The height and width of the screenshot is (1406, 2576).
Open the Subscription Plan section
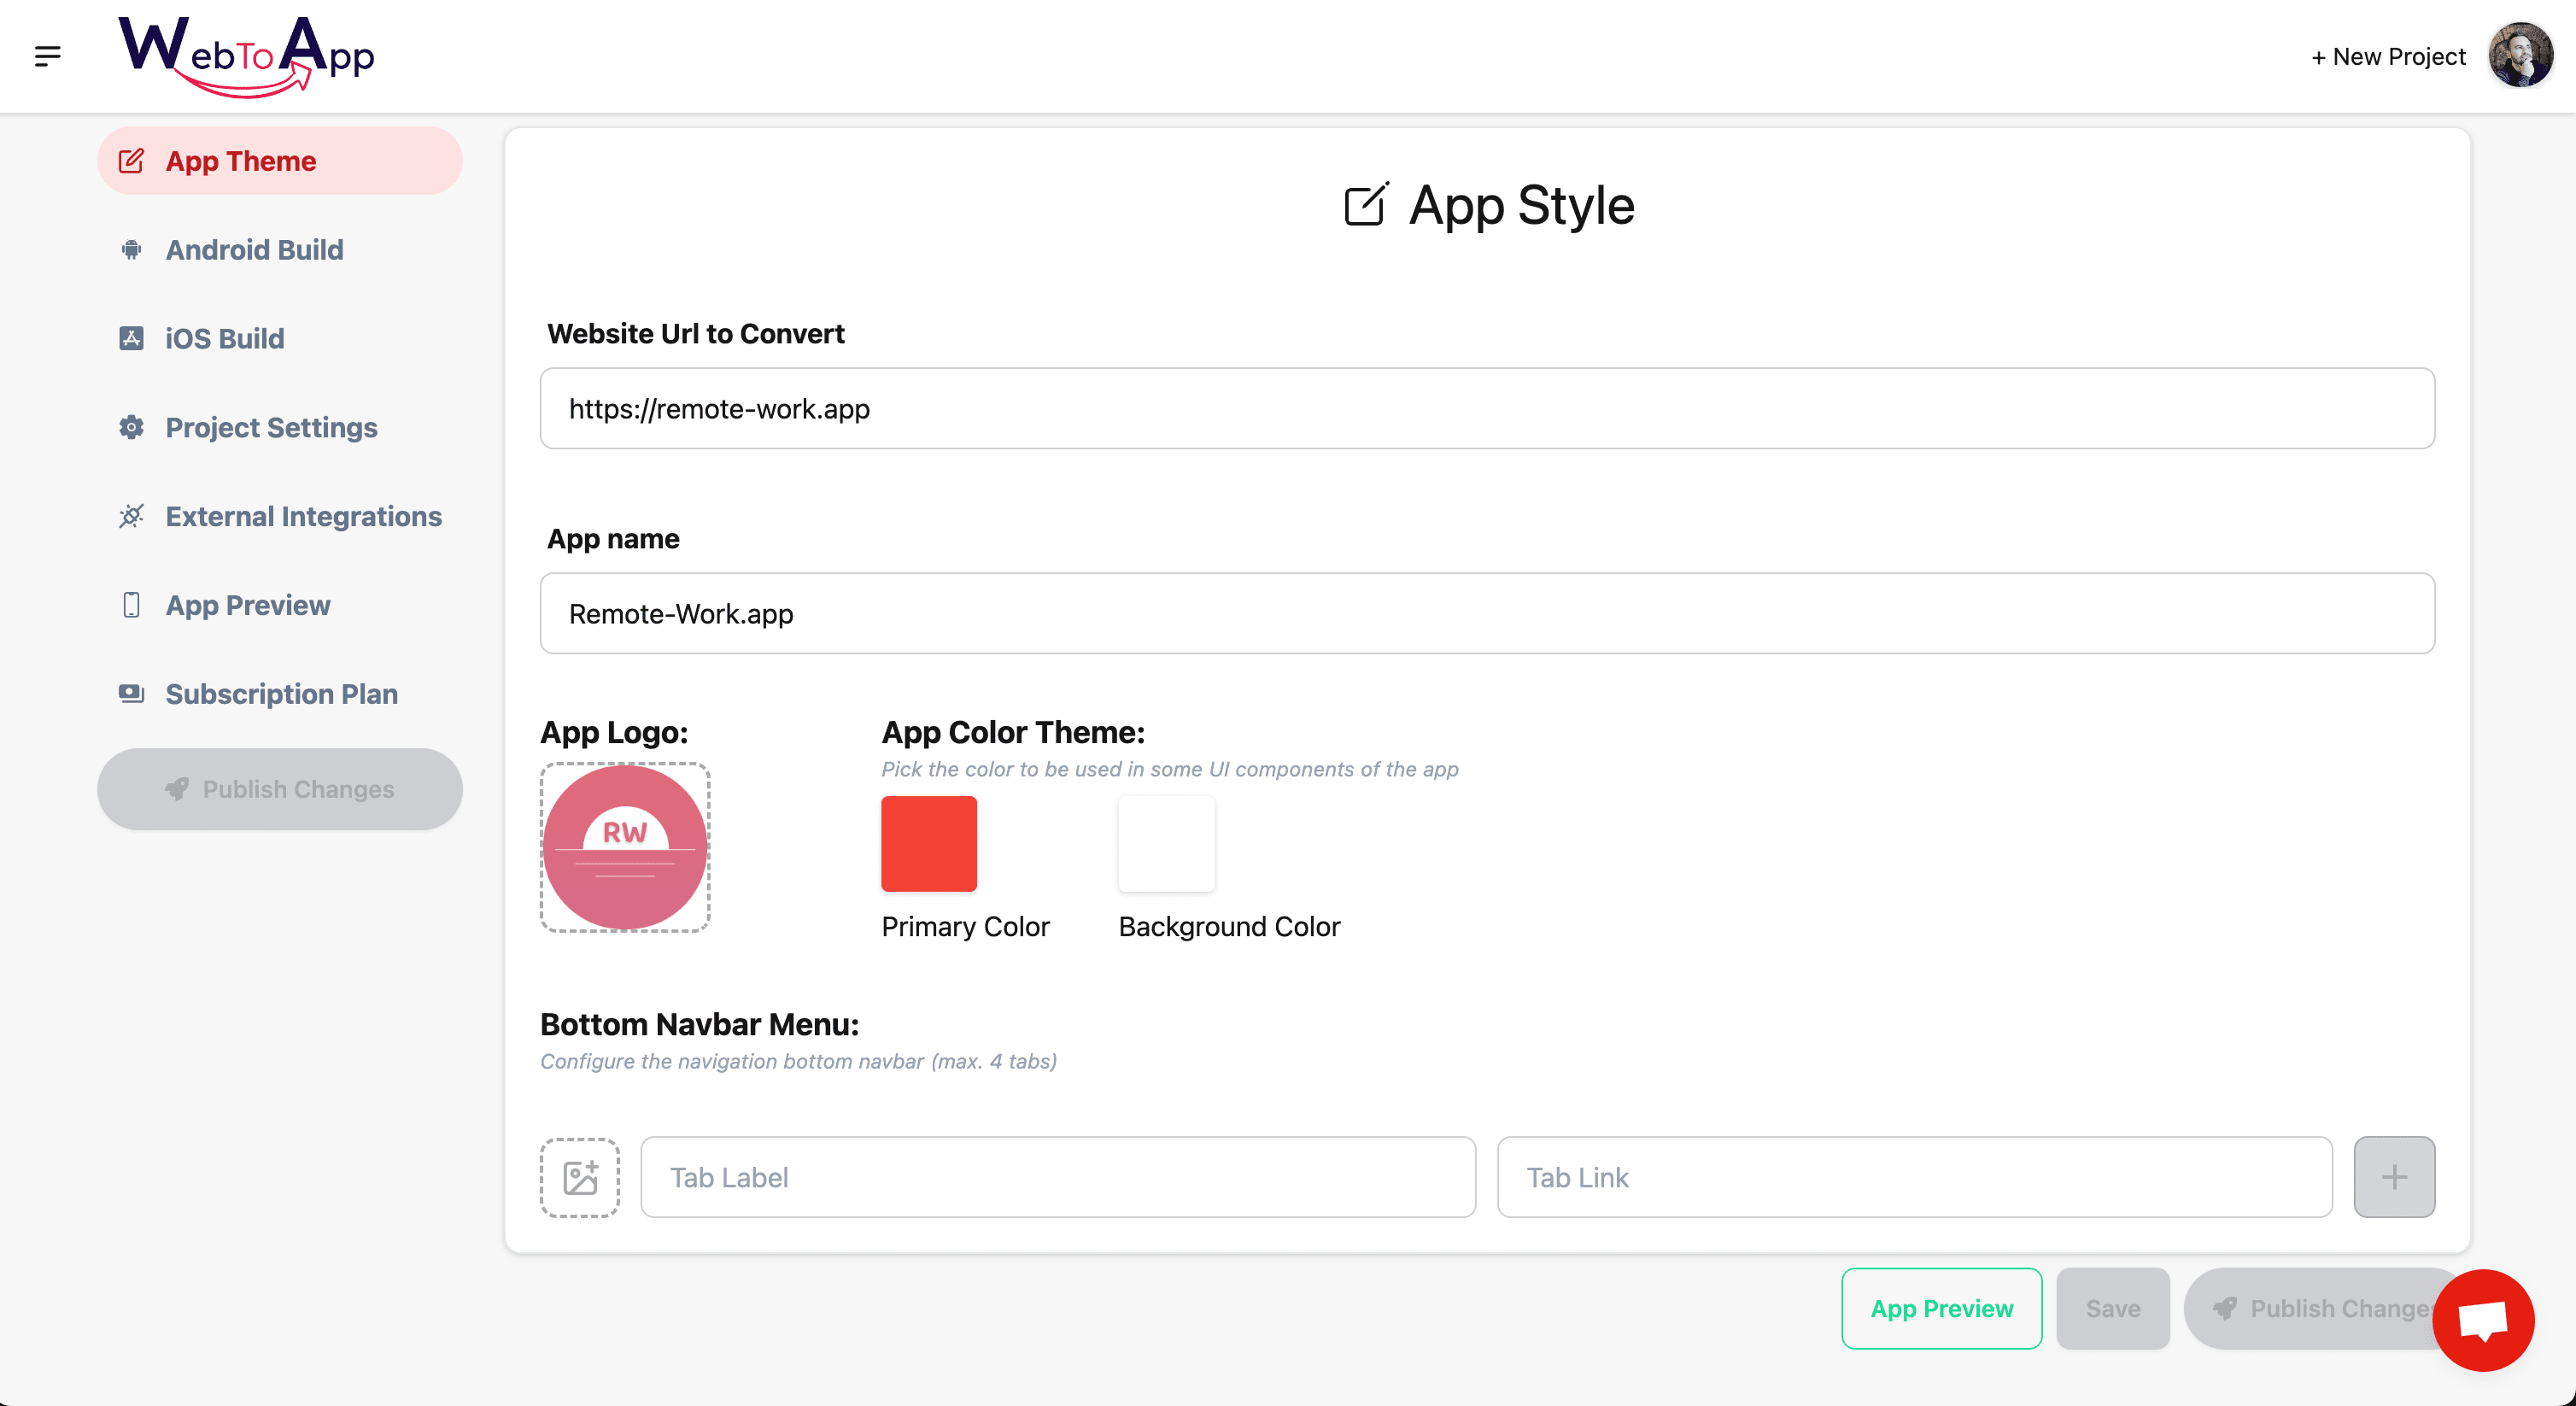click(281, 693)
